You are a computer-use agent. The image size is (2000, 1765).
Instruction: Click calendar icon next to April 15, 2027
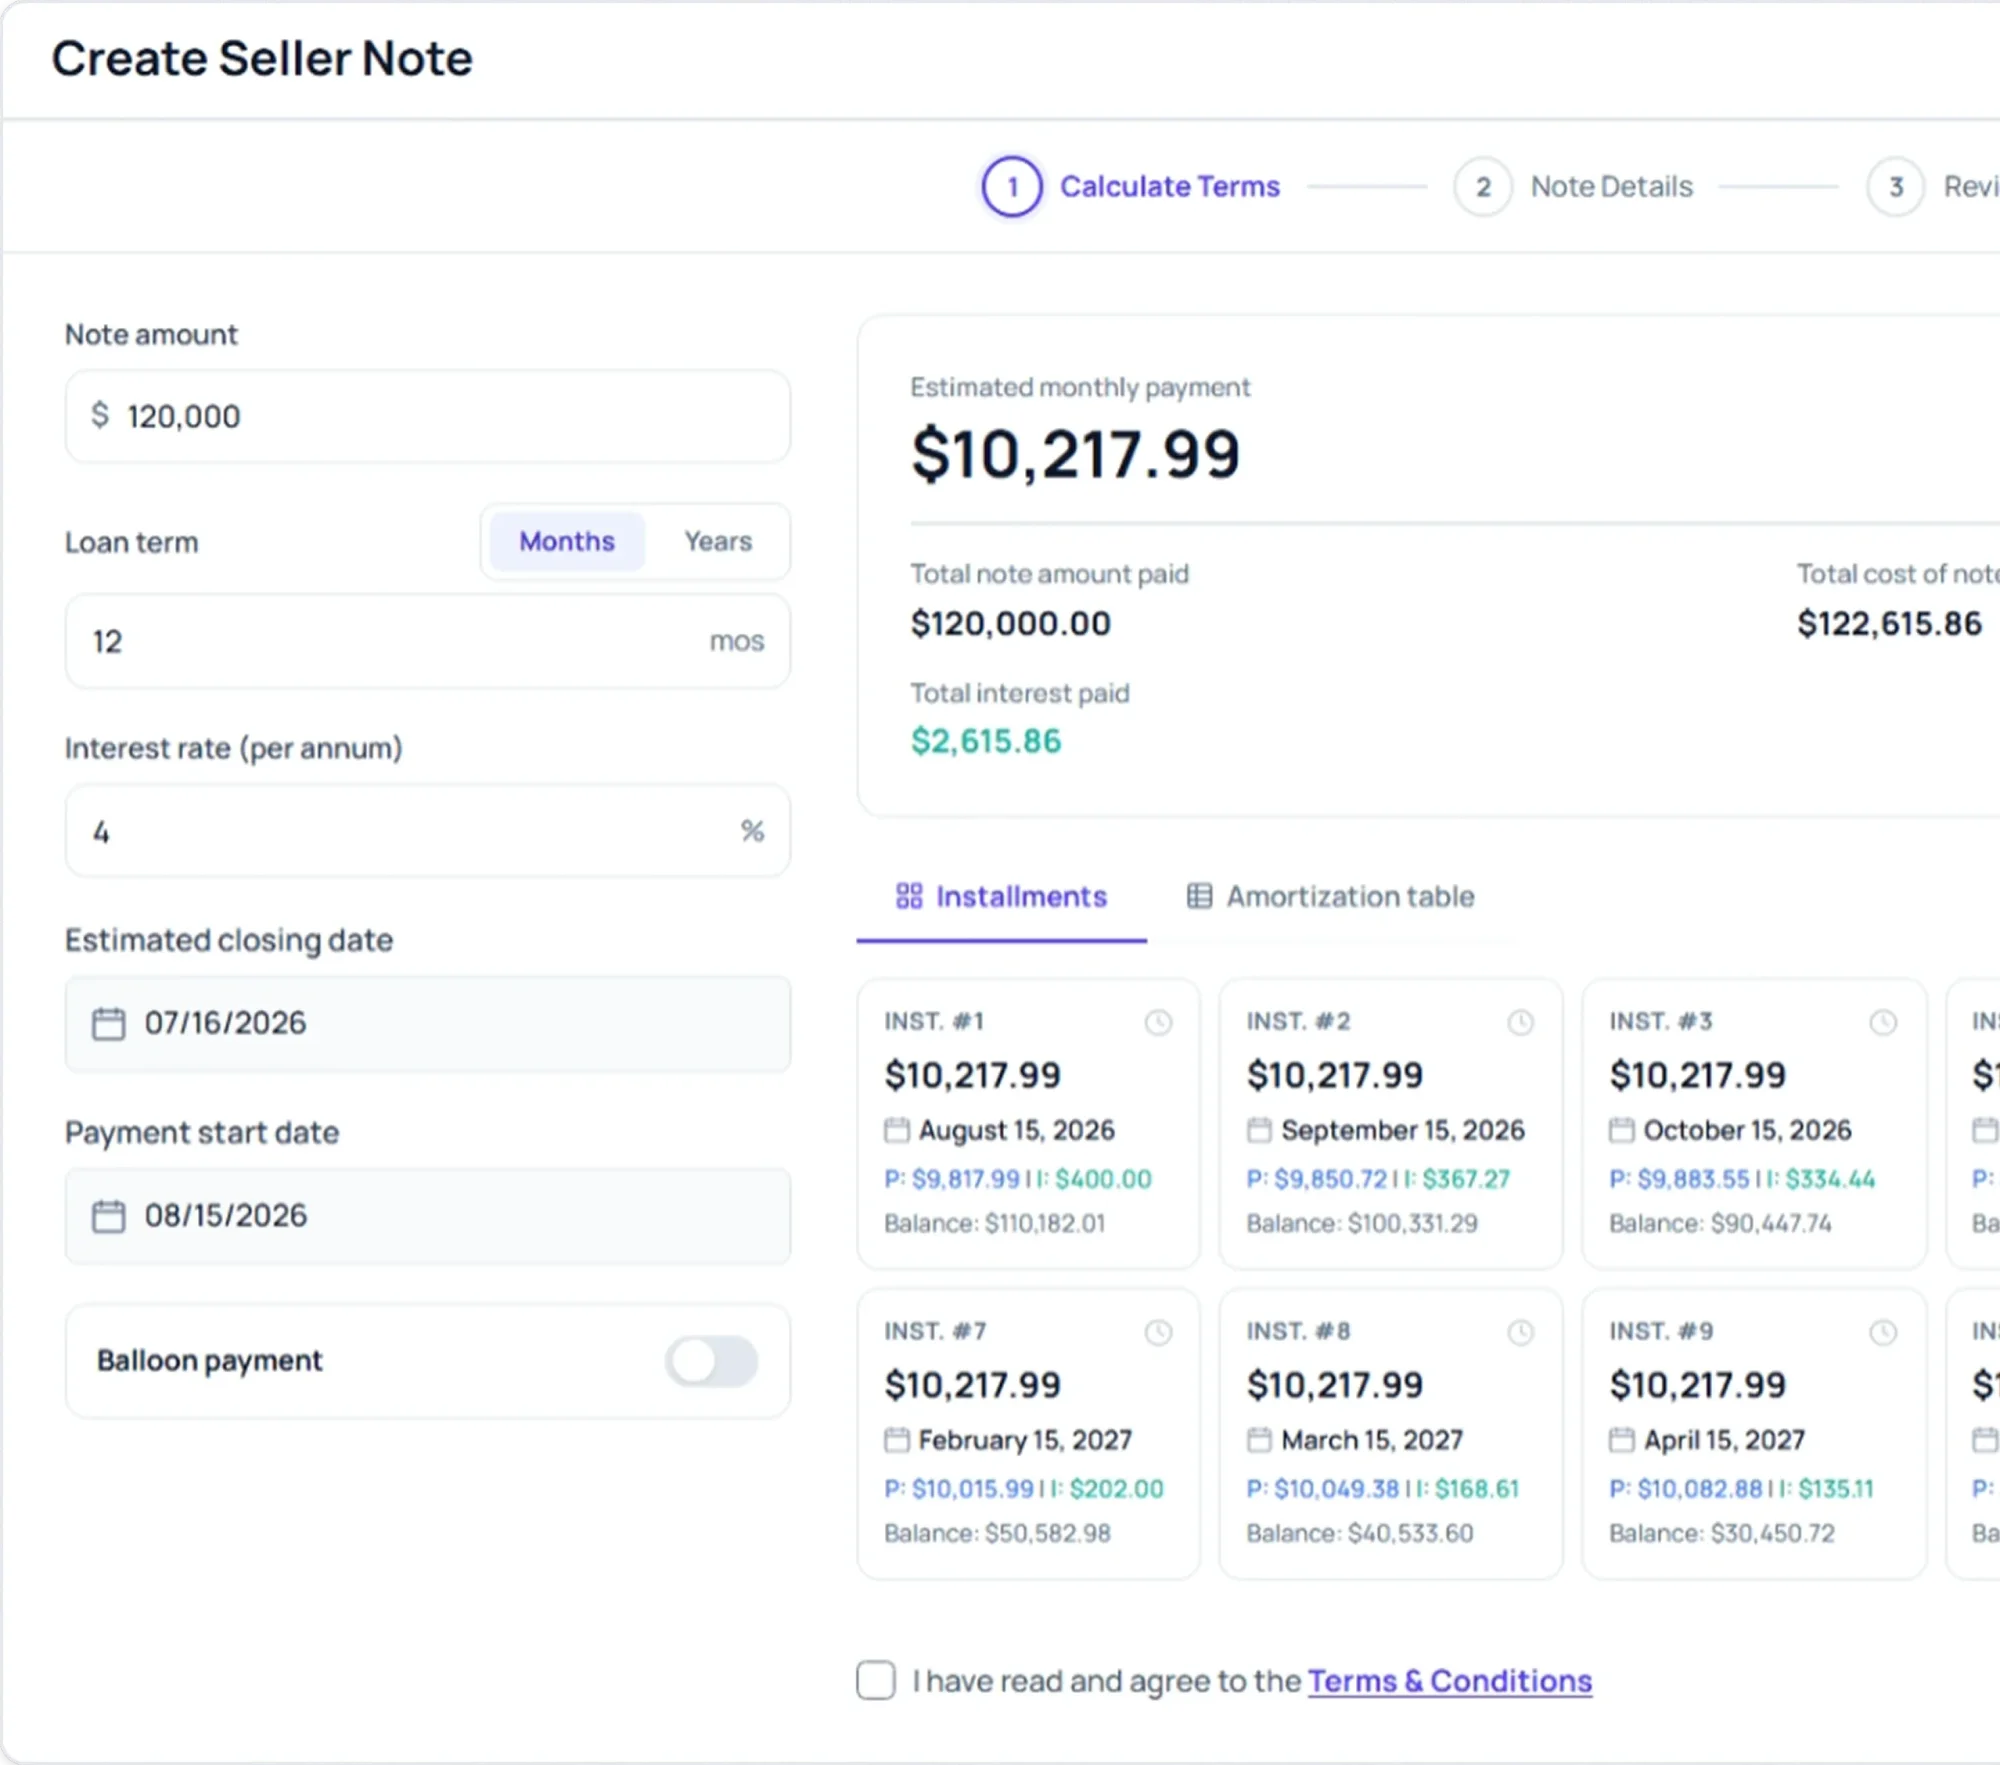point(1621,1440)
